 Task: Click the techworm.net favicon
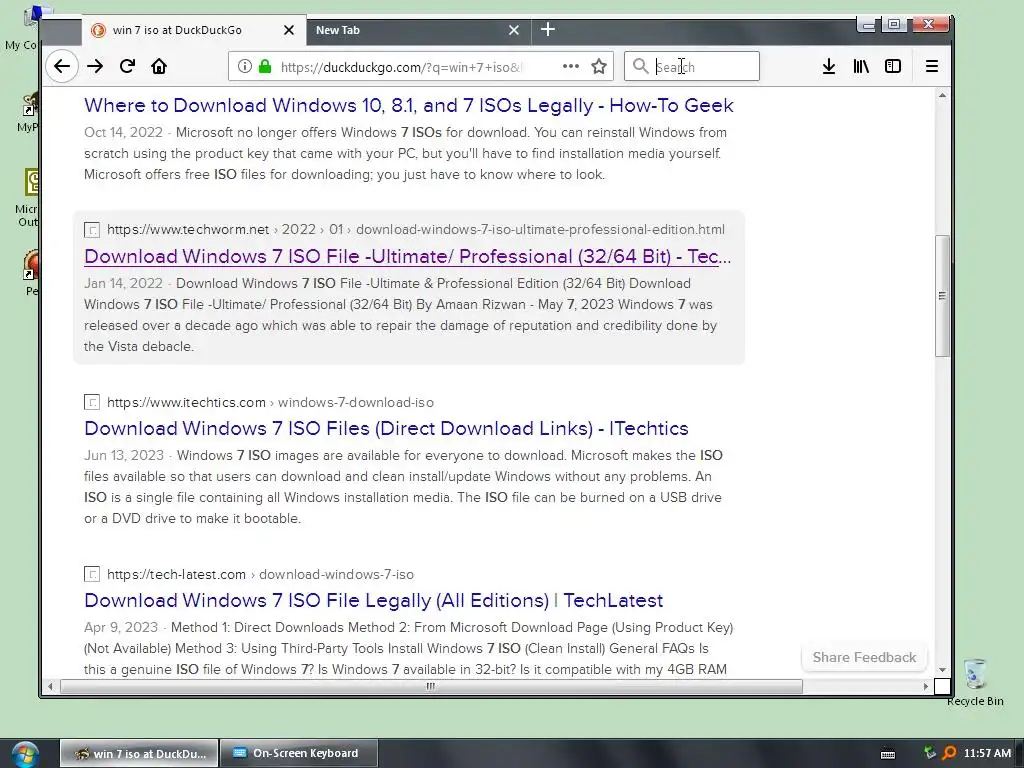pos(92,230)
